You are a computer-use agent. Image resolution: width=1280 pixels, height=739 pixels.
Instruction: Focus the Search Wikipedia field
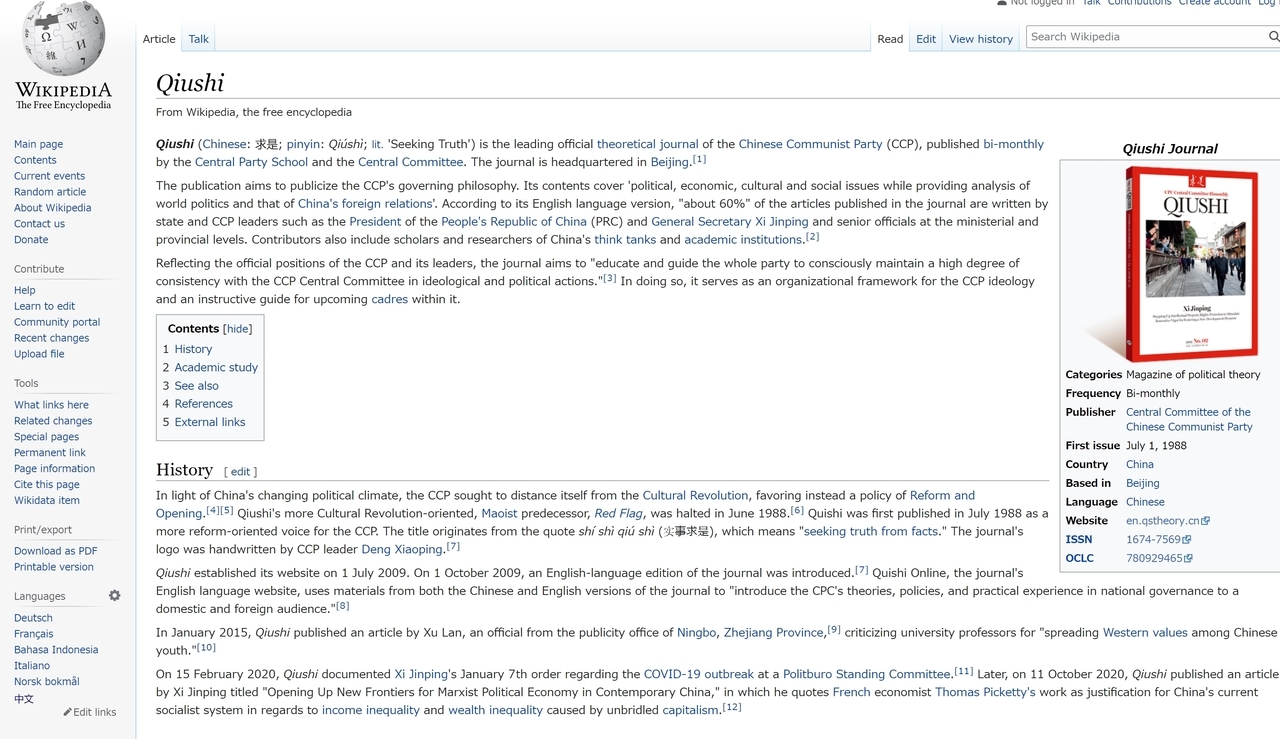coord(1146,37)
